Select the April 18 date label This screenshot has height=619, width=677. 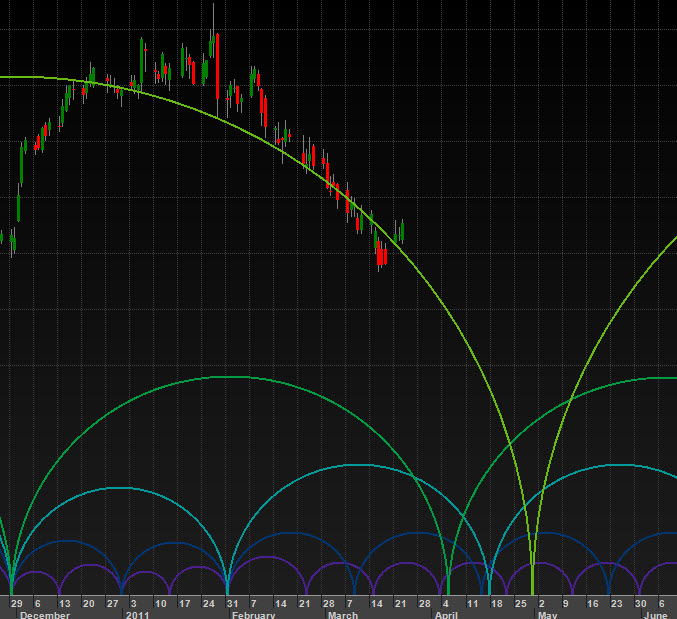point(497,603)
